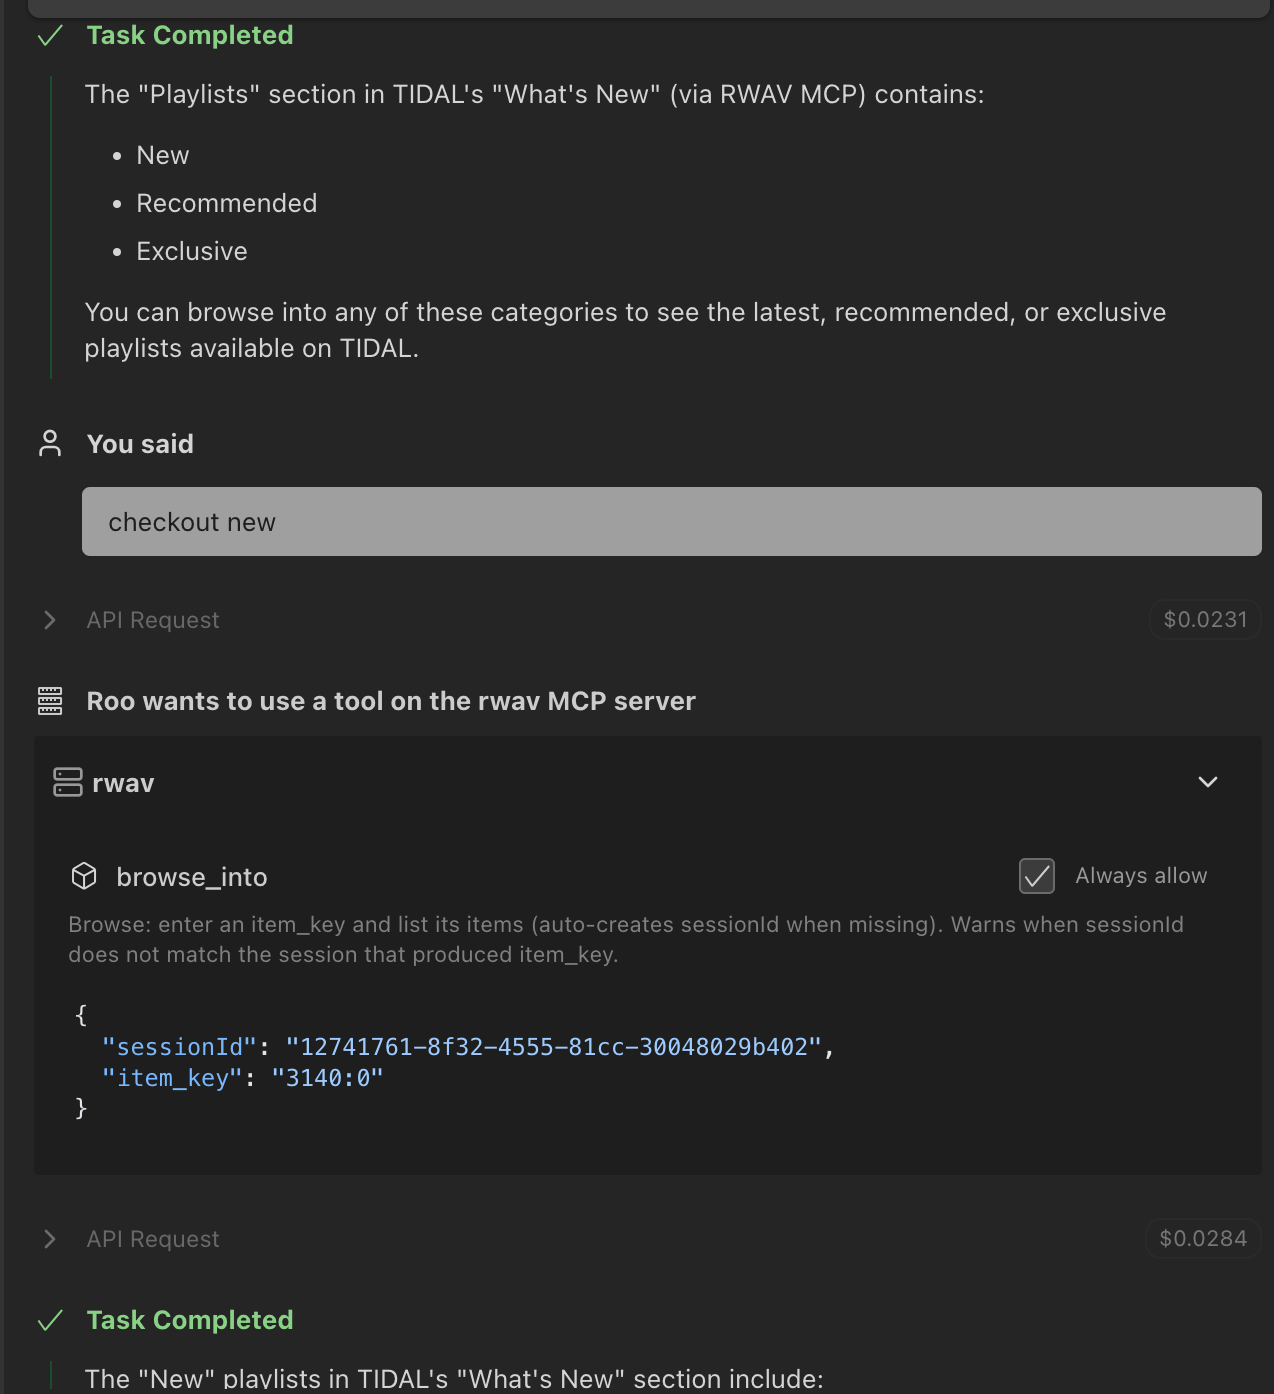Click the You said heading
1274x1394 pixels.
point(140,444)
